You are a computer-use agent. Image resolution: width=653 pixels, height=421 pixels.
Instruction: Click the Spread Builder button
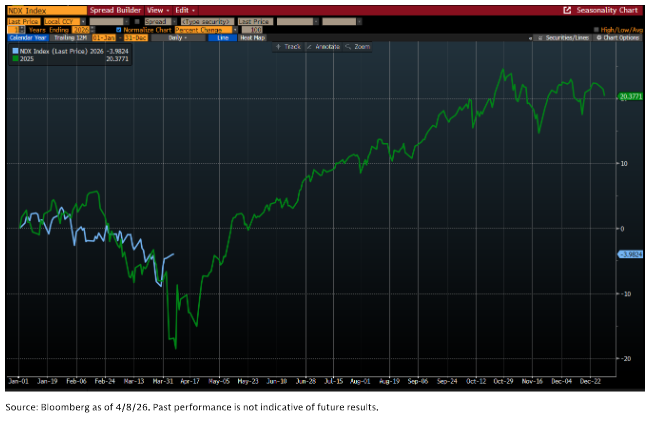(x=117, y=10)
